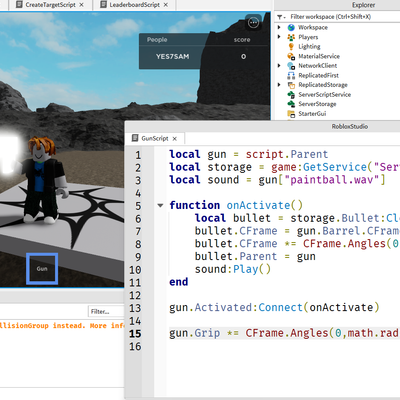Click the gun.Activated:Connect(onActivate) line
The image size is (400, 400).
pyautogui.click(x=274, y=308)
